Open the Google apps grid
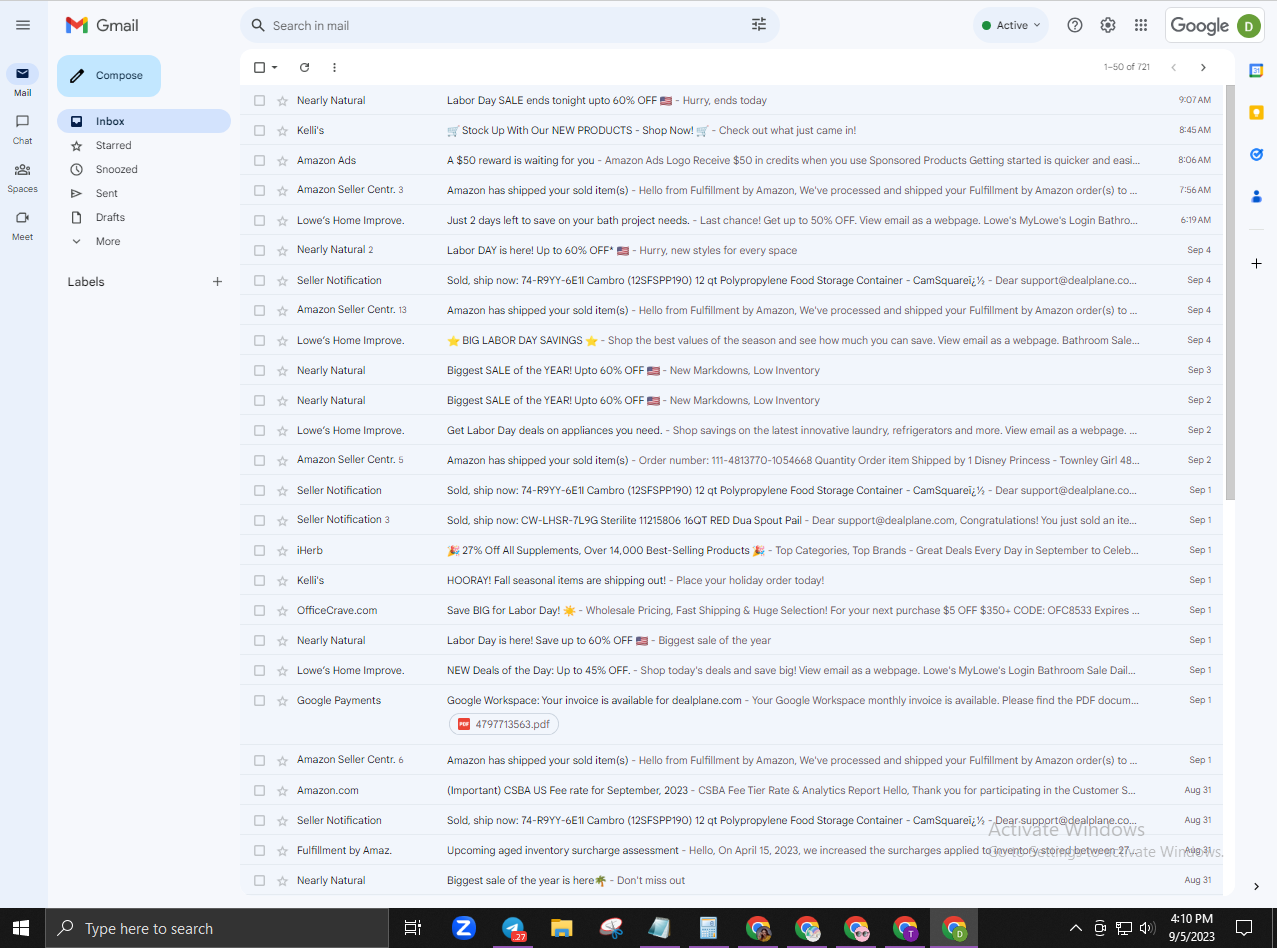This screenshot has height=948, width=1277. point(1141,25)
